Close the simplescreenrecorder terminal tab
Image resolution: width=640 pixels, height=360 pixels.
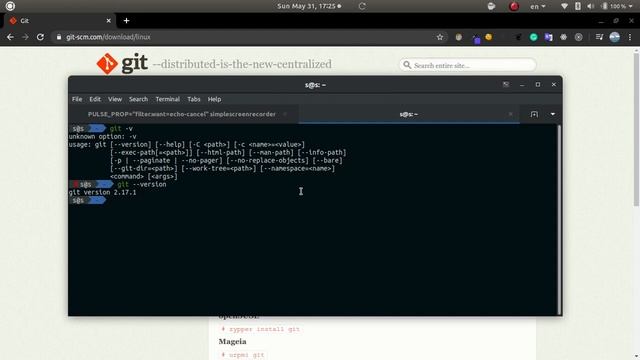285,114
